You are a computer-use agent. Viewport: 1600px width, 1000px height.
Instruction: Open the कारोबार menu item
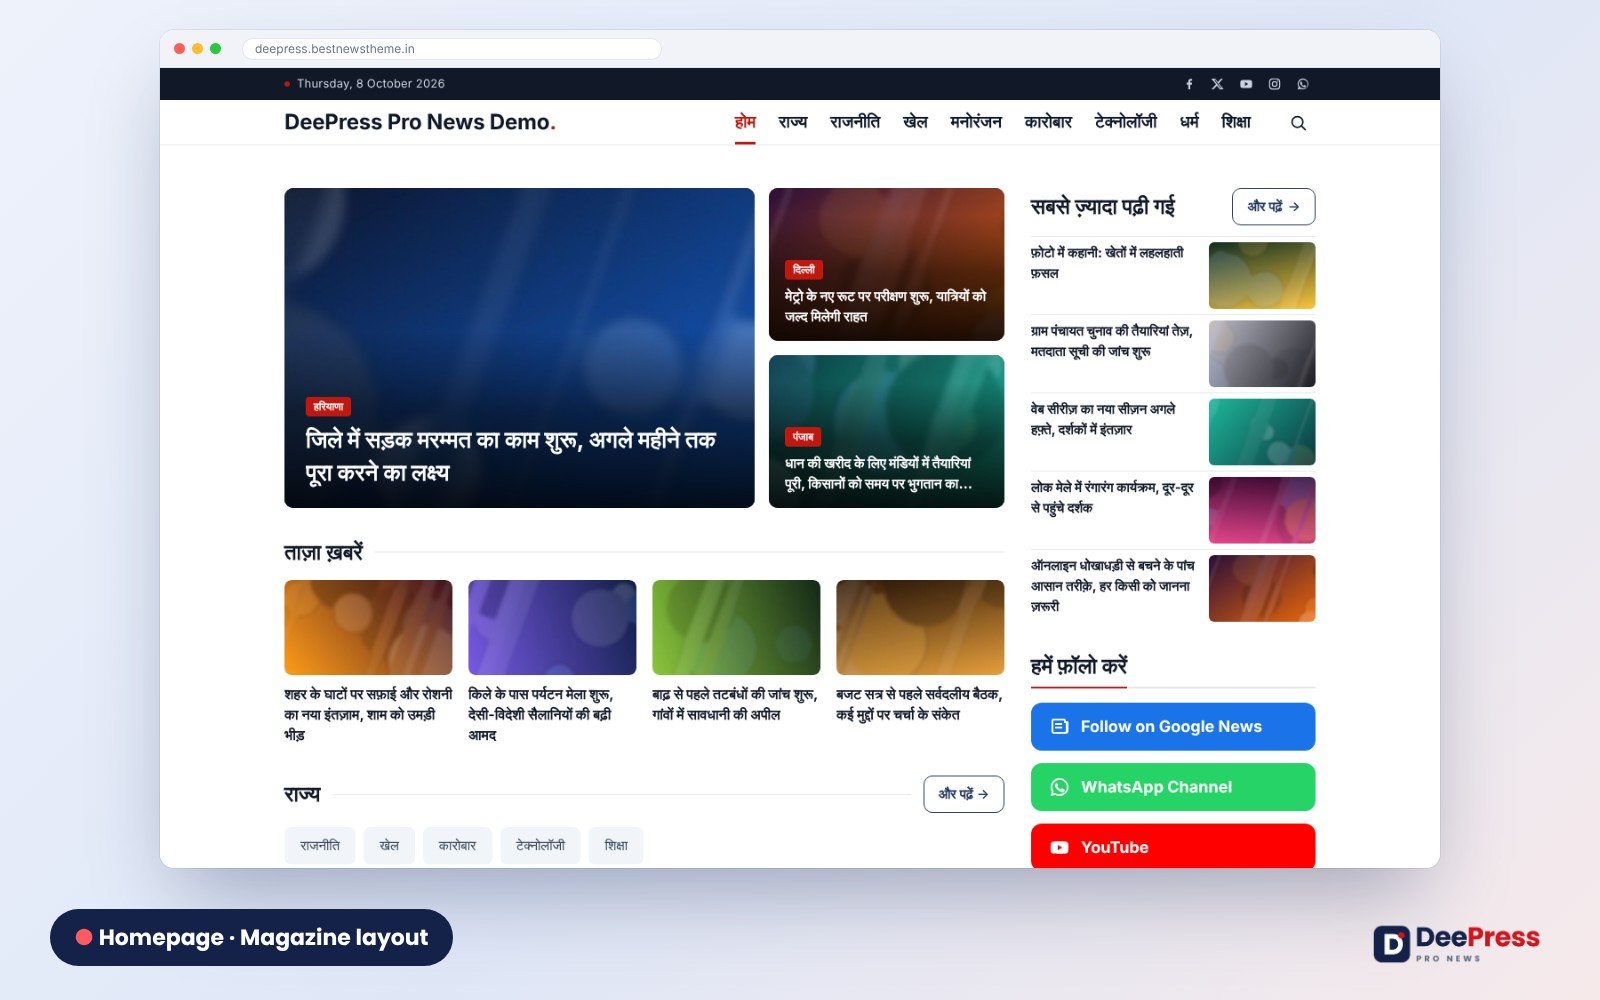pos(1048,122)
